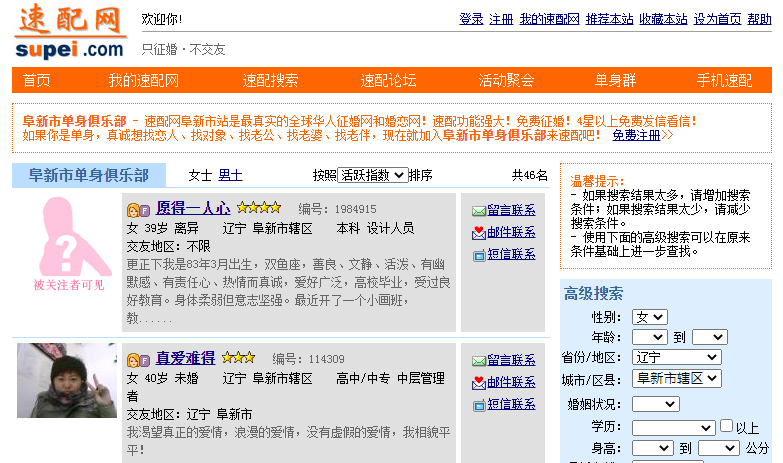783x463 pixels.
Task: Click the 阜新市单身俱乐部 section heading tab
Action: 89,175
